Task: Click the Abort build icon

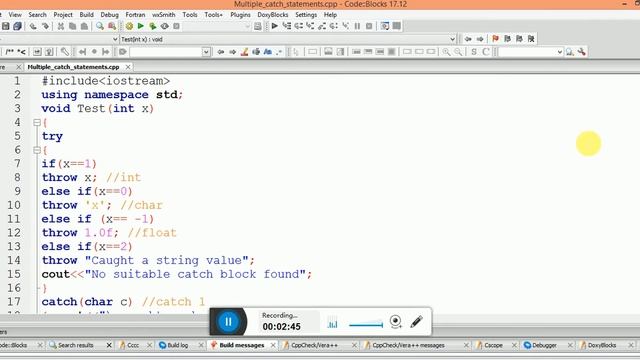Action: pos(176,26)
